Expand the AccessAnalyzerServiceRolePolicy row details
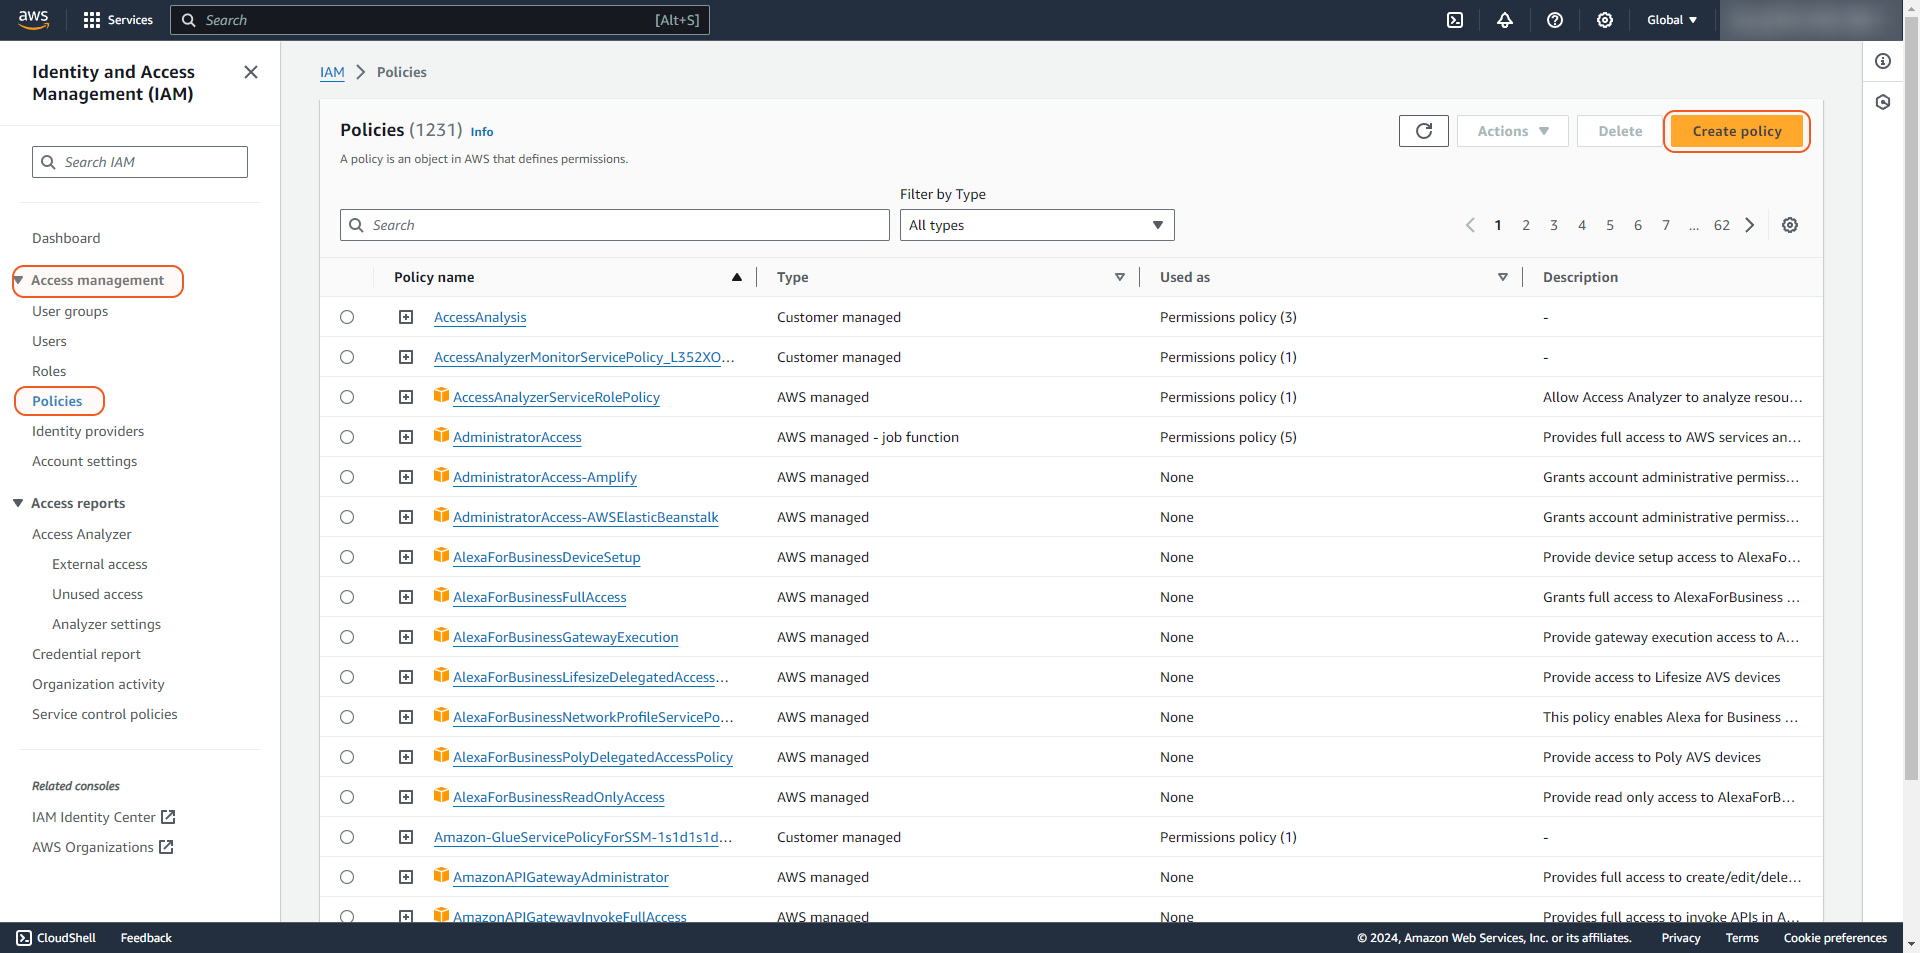The width and height of the screenshot is (1920, 953). (x=406, y=397)
